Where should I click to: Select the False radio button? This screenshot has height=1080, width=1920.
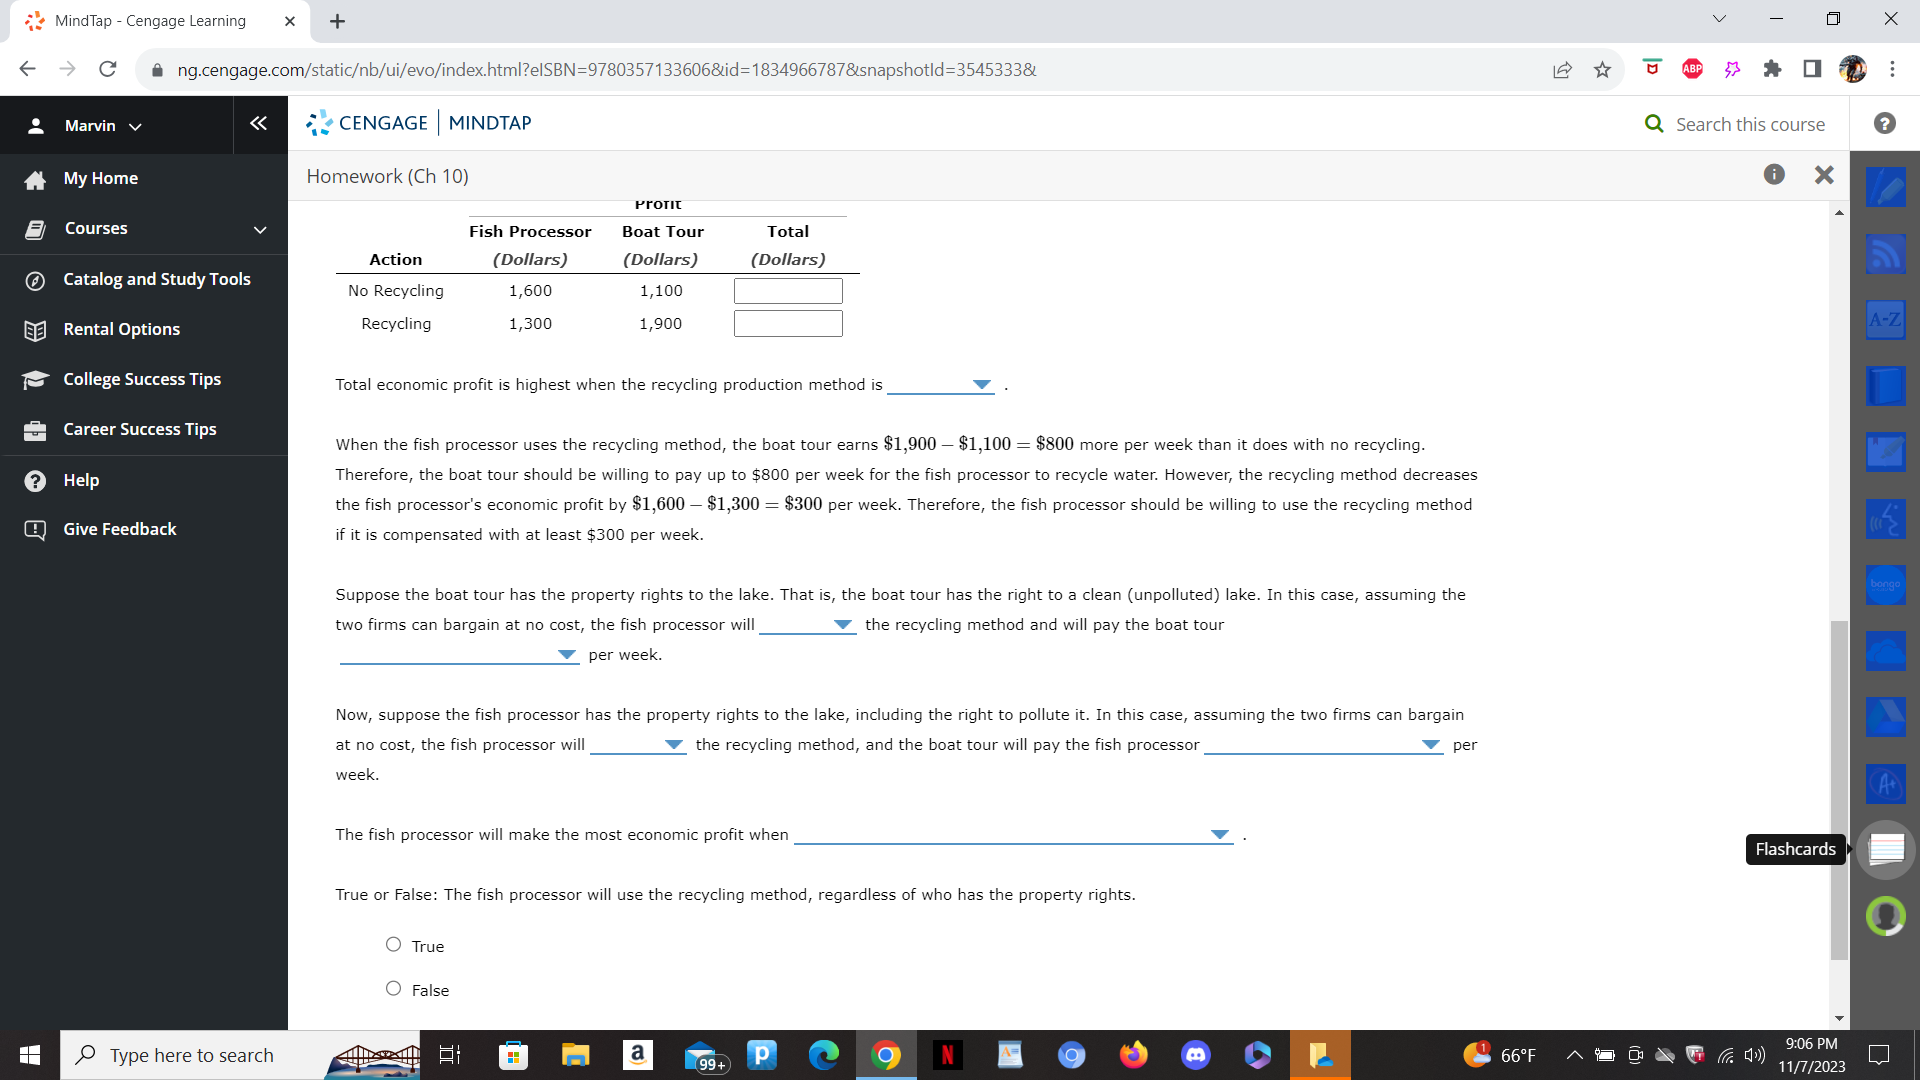(x=393, y=987)
